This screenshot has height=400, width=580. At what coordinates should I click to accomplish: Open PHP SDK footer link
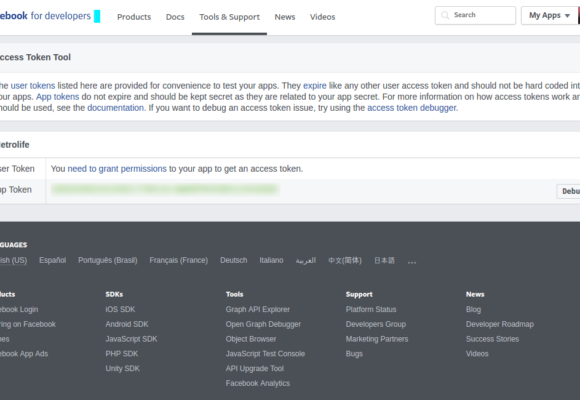coord(122,354)
